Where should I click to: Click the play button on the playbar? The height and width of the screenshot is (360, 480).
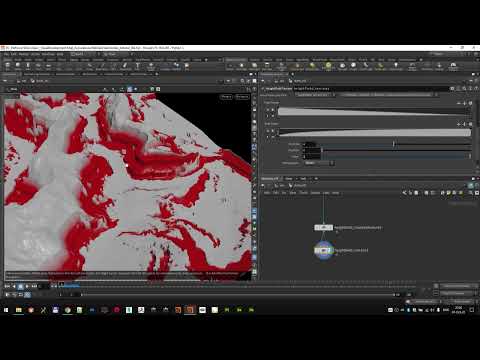(x=27, y=286)
